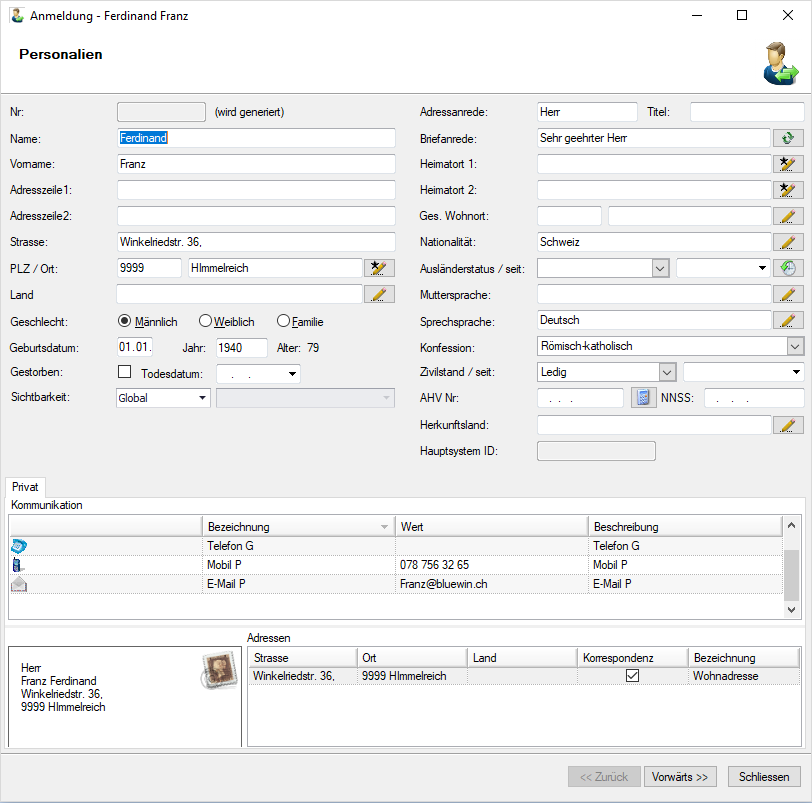812x803 pixels.
Task: Expand the Sichtbarkeit Global dropdown
Action: (x=203, y=398)
